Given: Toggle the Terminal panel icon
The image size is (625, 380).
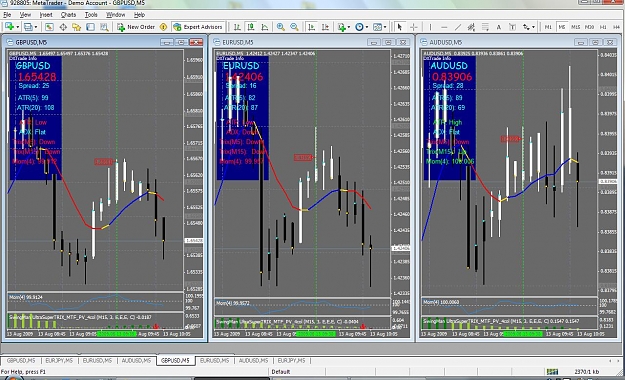Looking at the screenshot, I should point(90,27).
